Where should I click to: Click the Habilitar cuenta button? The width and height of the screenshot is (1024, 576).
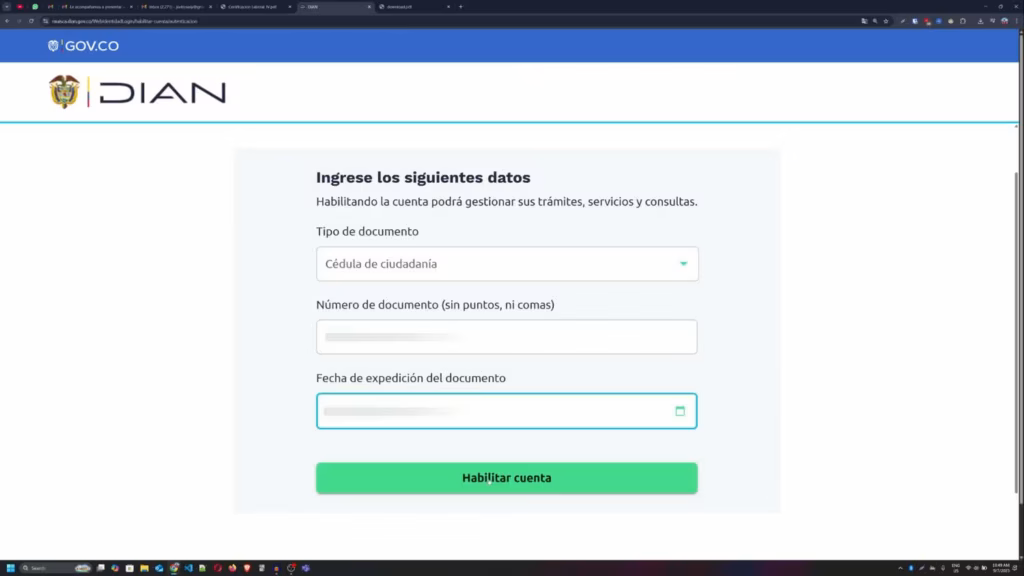pos(507,478)
